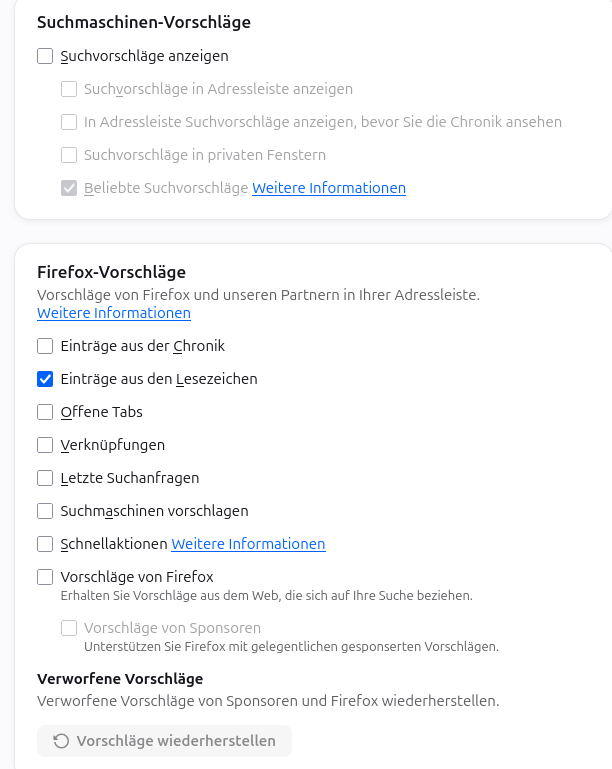Uncheck Einträge aus den Lesezeichen
Image resolution: width=612 pixels, height=769 pixels.
[45, 379]
